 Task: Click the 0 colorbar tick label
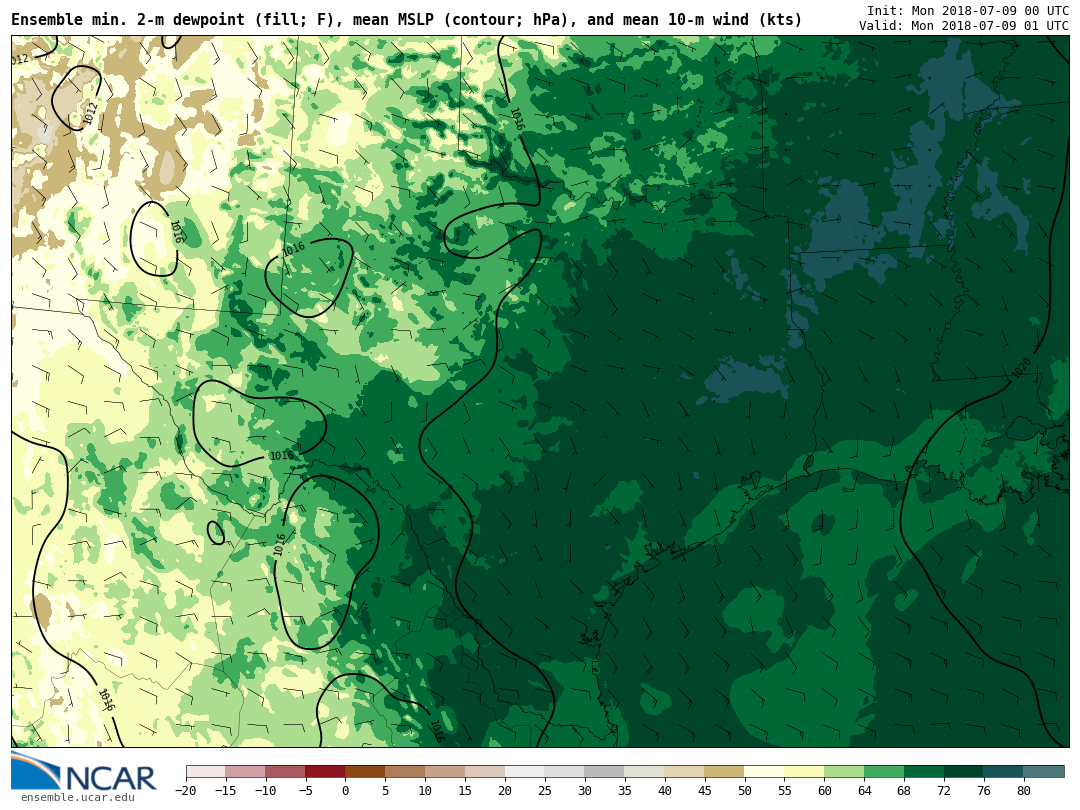click(345, 790)
